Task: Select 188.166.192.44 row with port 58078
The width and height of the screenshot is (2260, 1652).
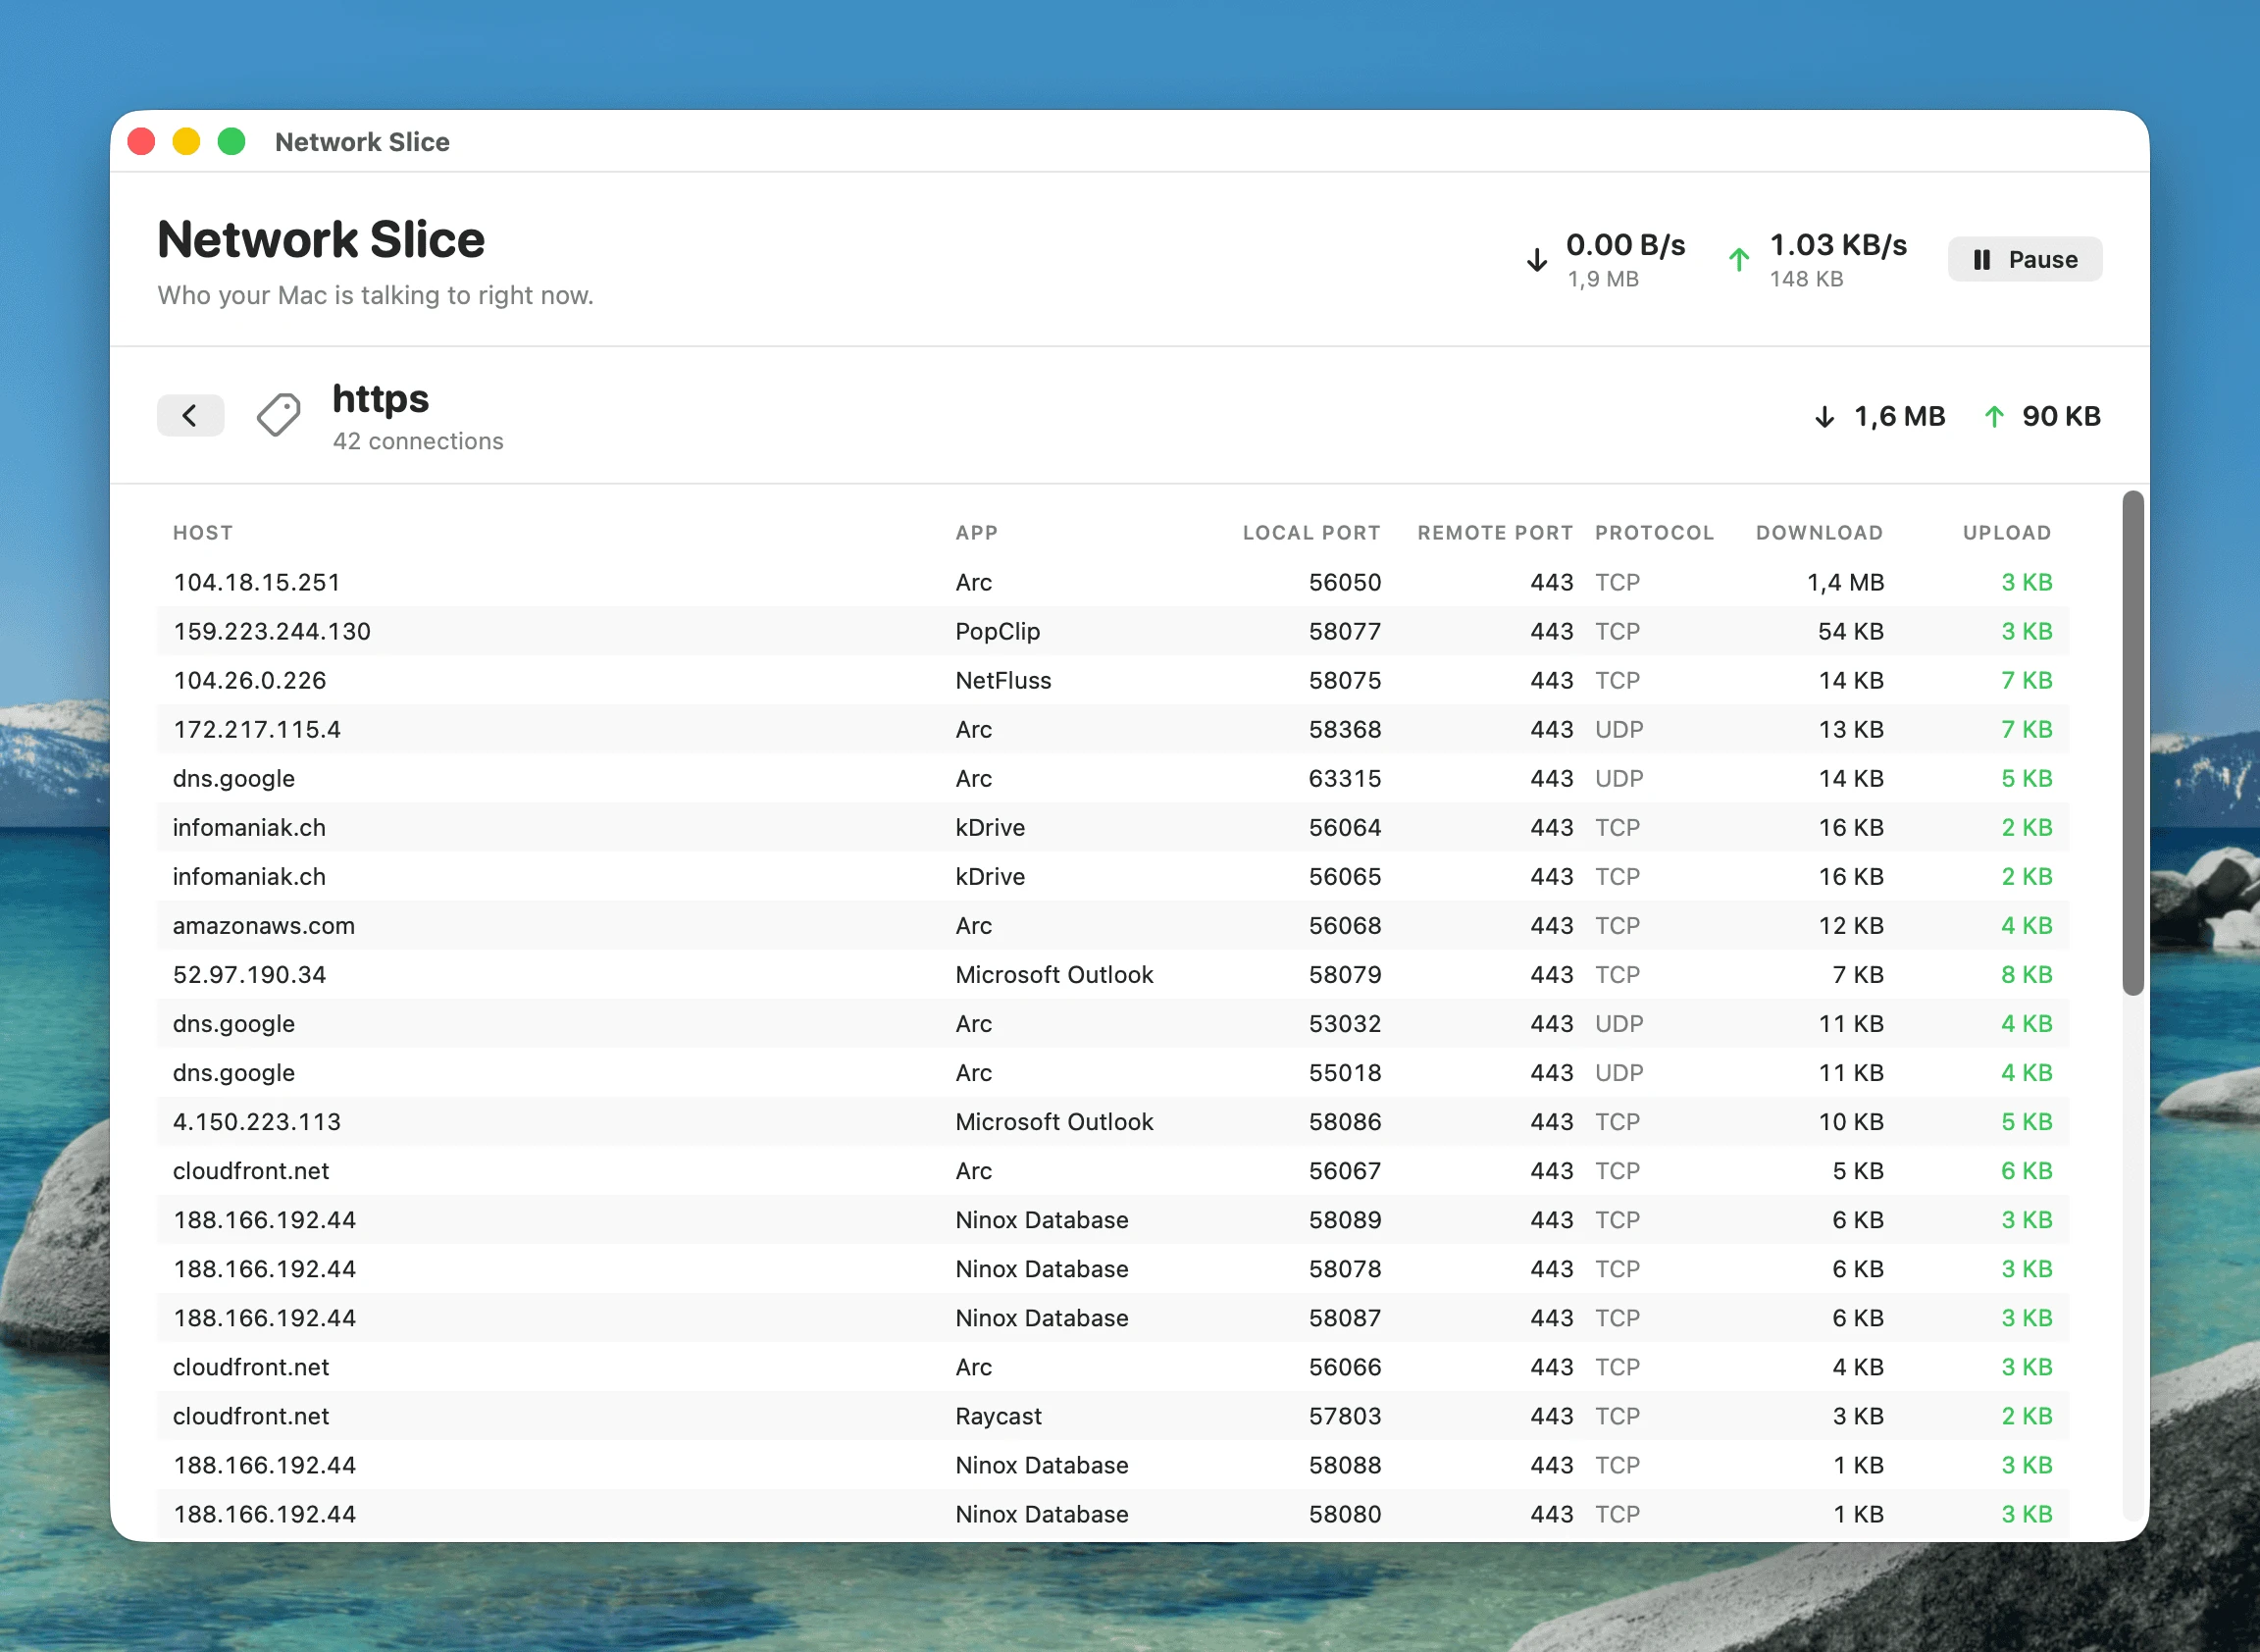Action: tap(1113, 1268)
